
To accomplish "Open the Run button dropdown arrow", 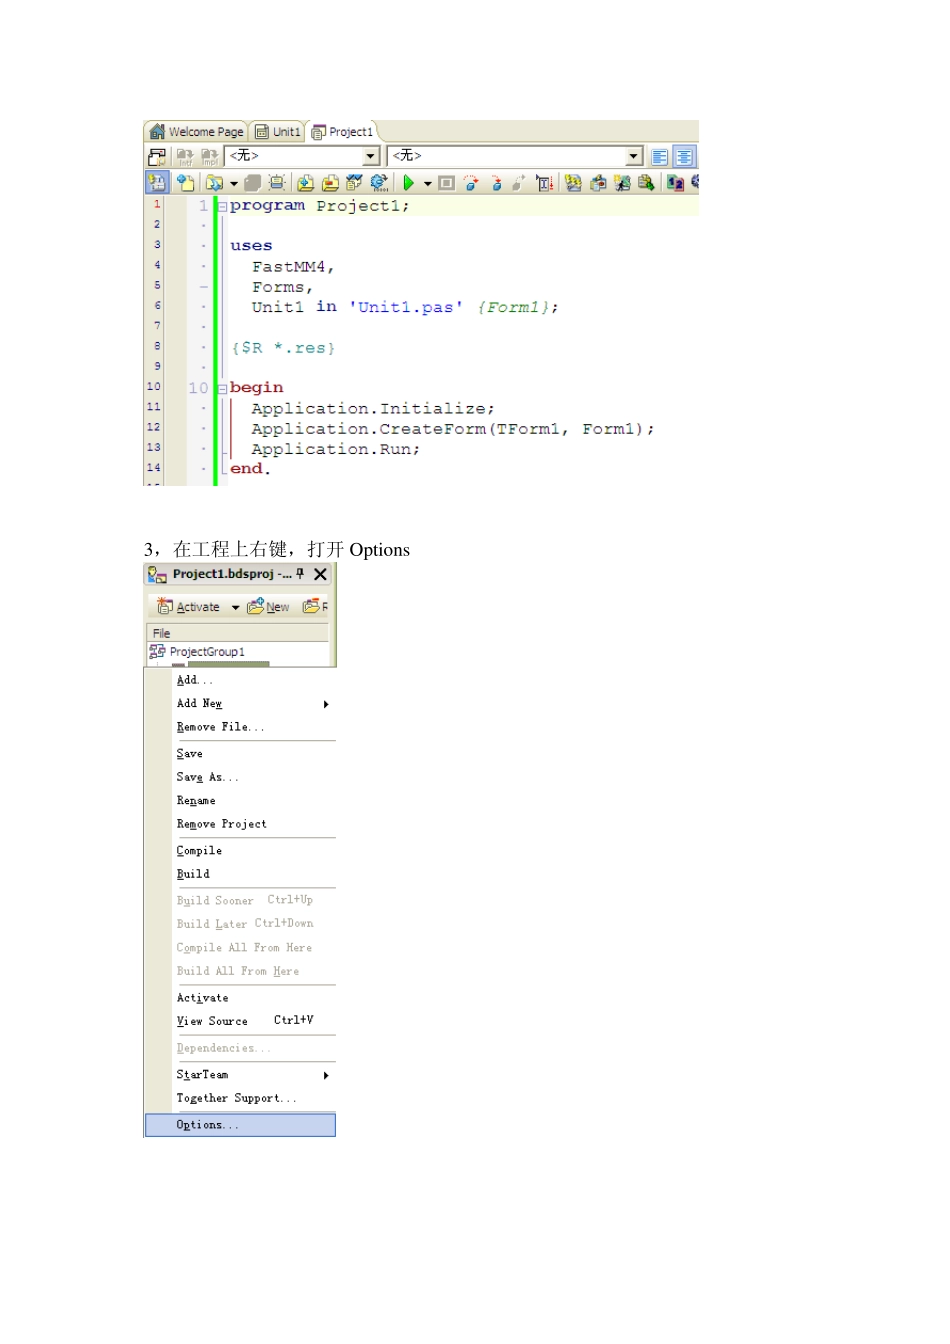I will tap(427, 183).
